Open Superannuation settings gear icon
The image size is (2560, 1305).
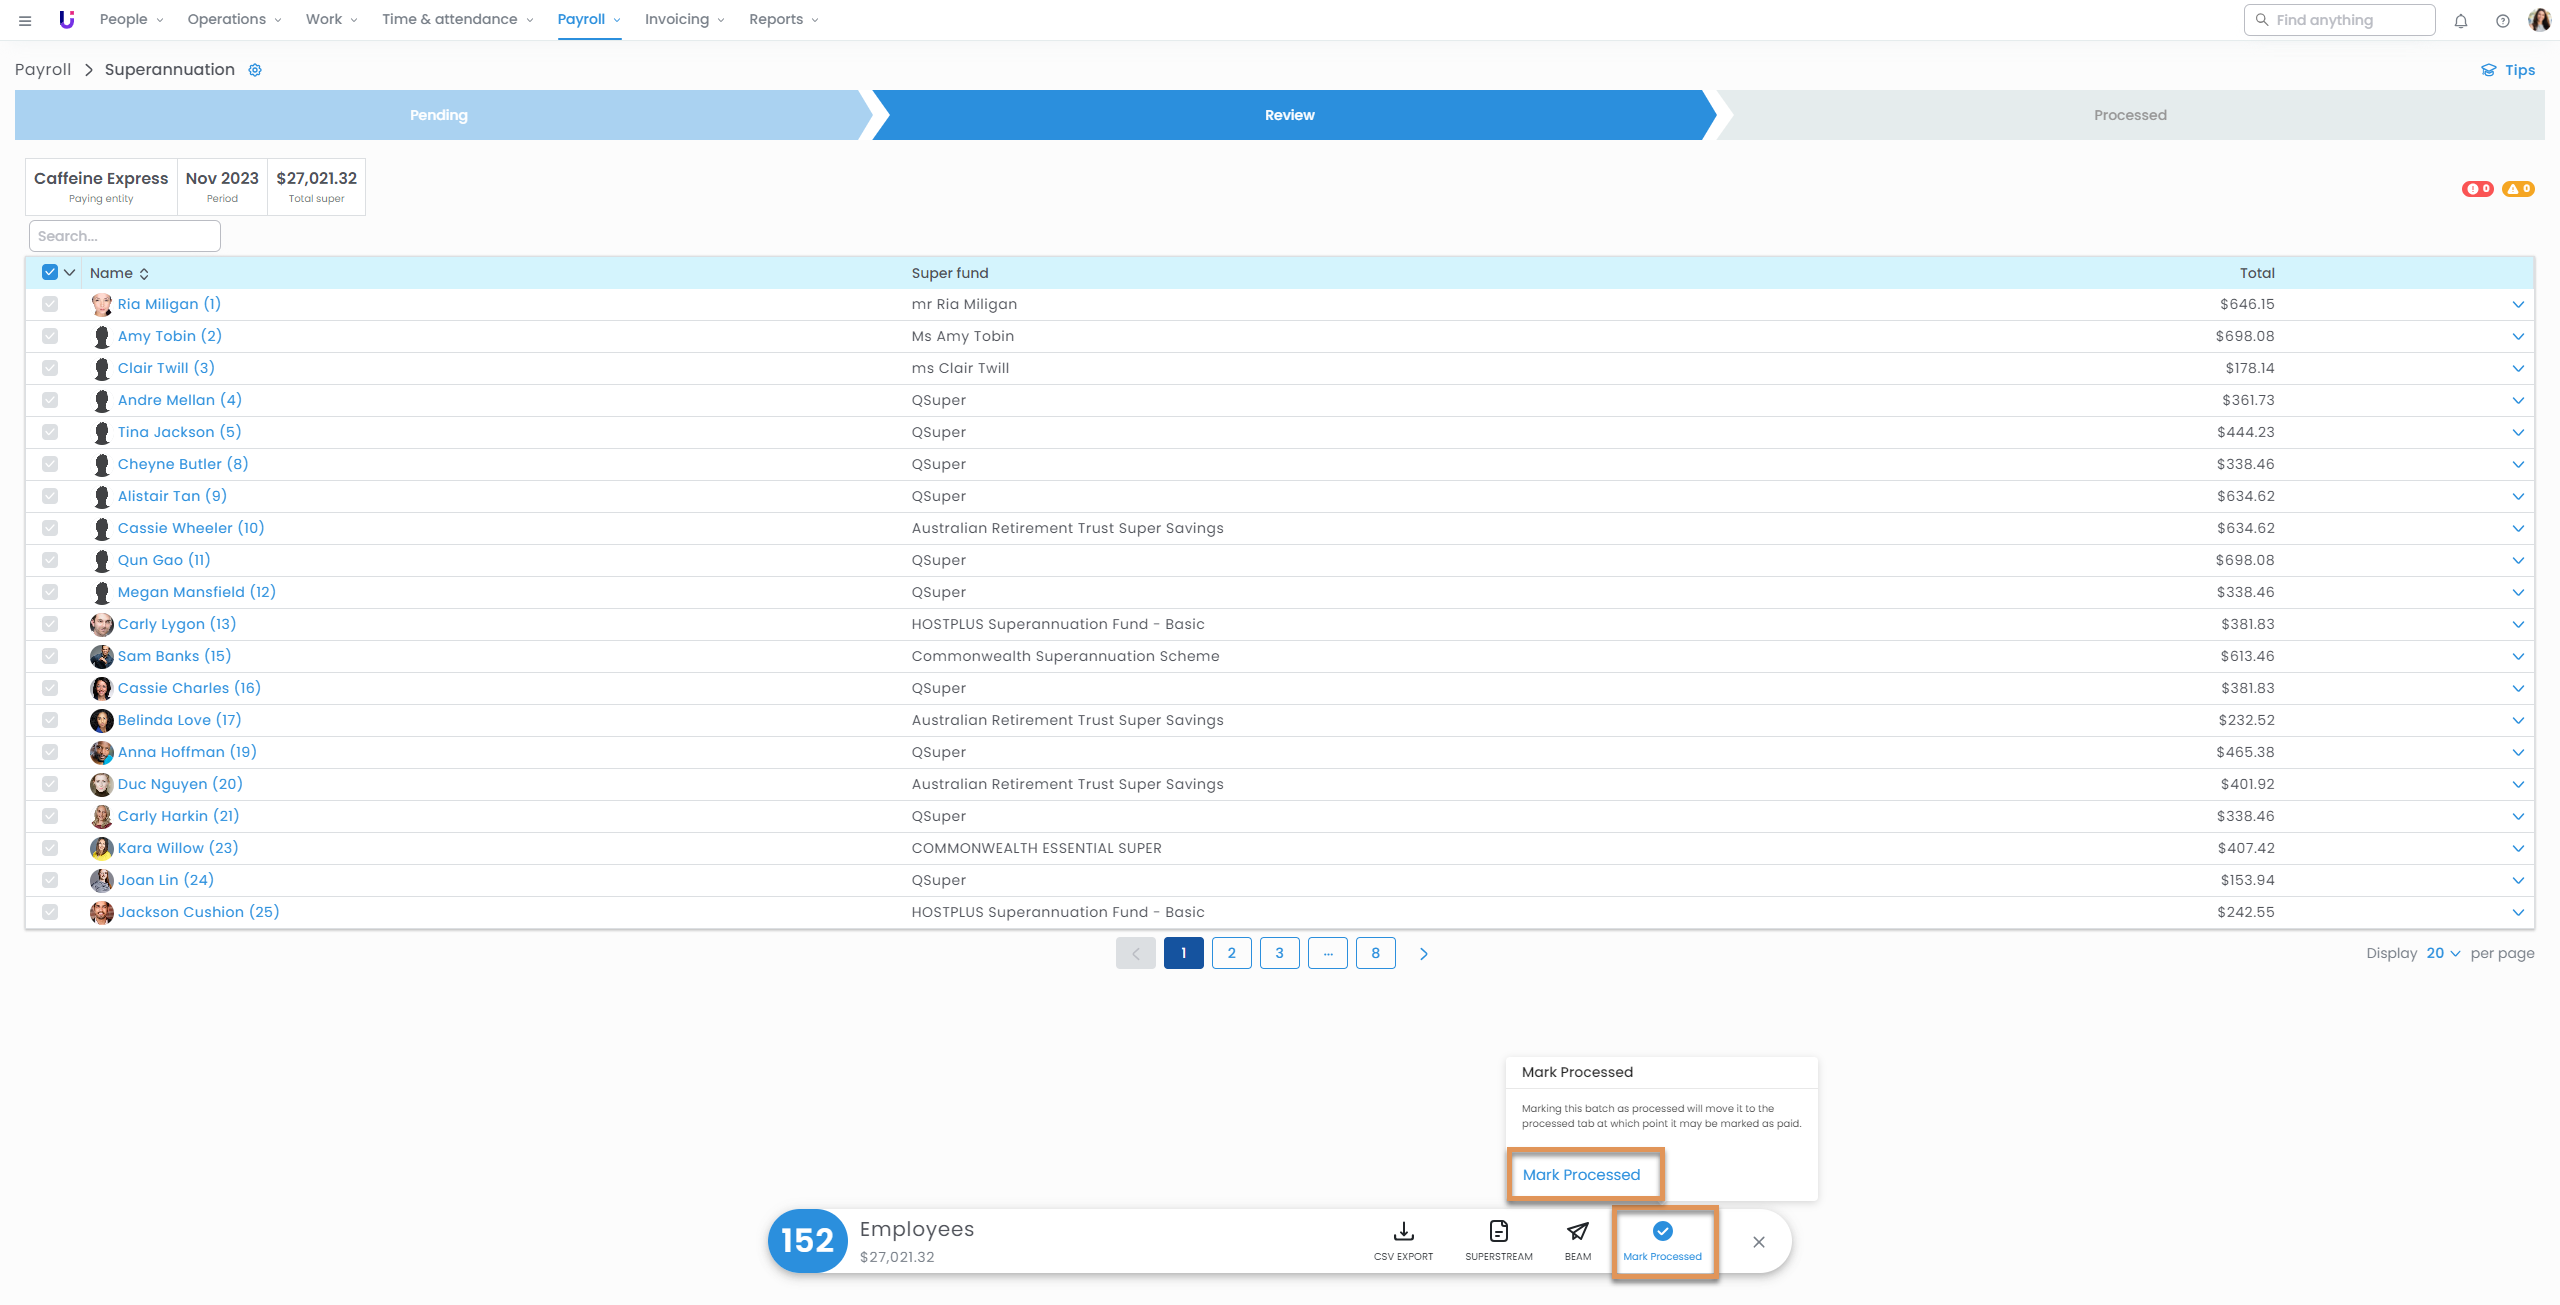pos(255,70)
